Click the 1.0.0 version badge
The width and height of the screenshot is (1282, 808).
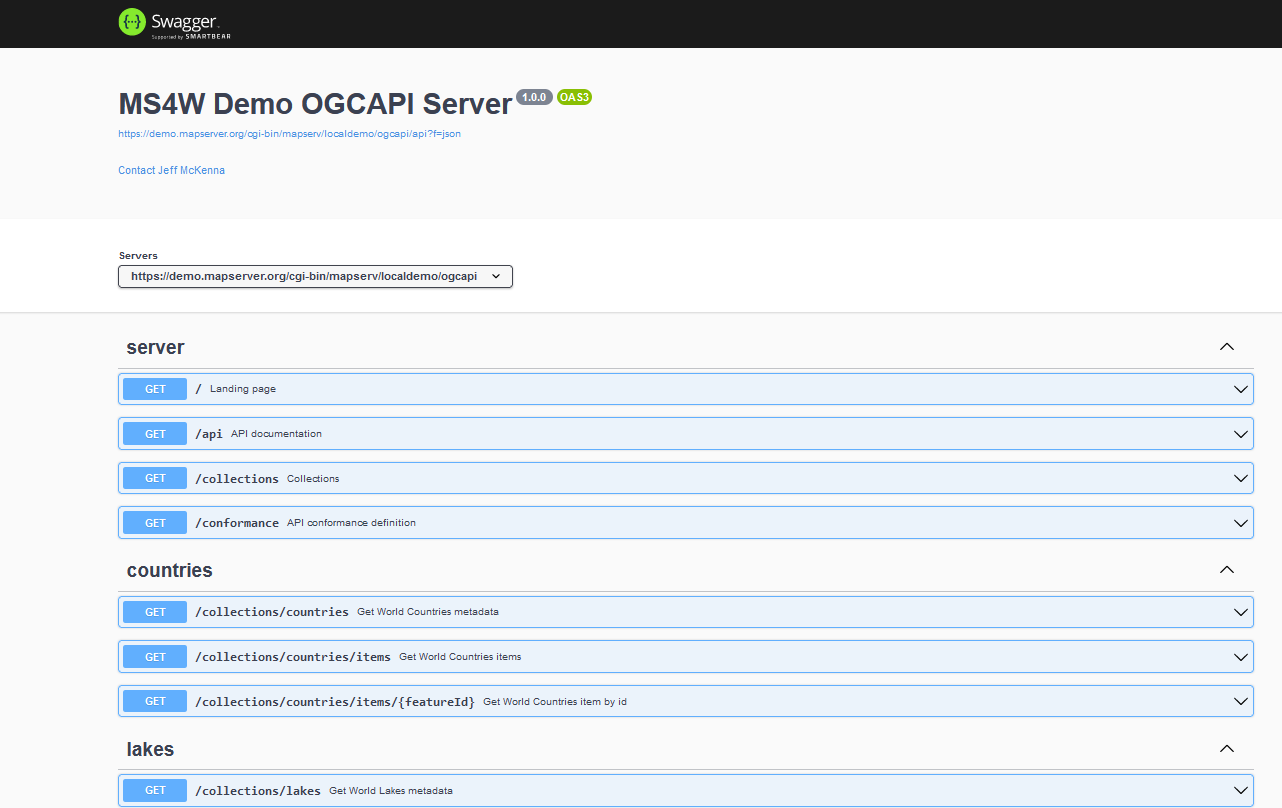point(534,97)
